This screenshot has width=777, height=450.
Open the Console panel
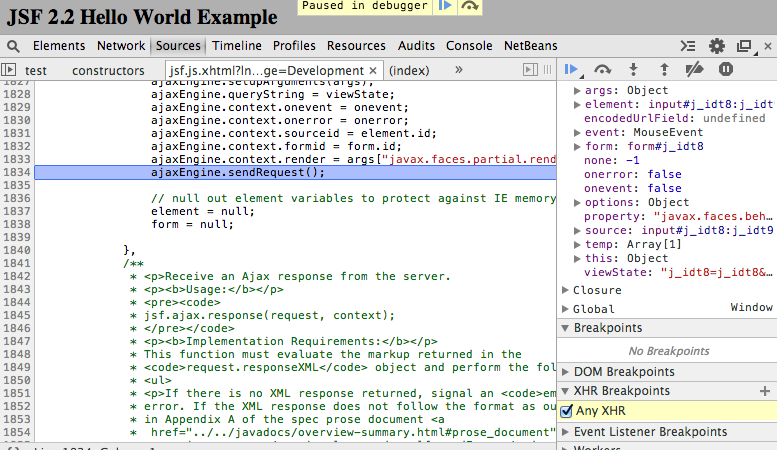469,46
